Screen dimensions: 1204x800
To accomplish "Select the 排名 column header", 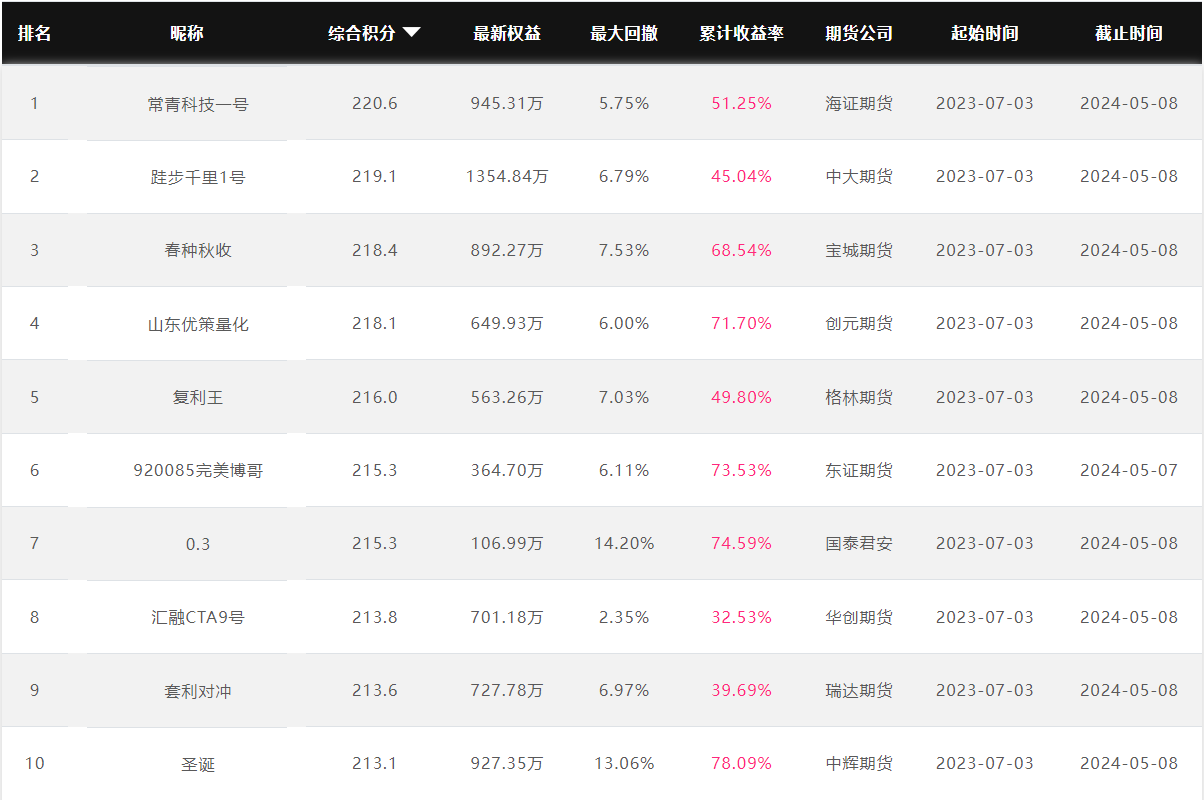I will pos(34,33).
